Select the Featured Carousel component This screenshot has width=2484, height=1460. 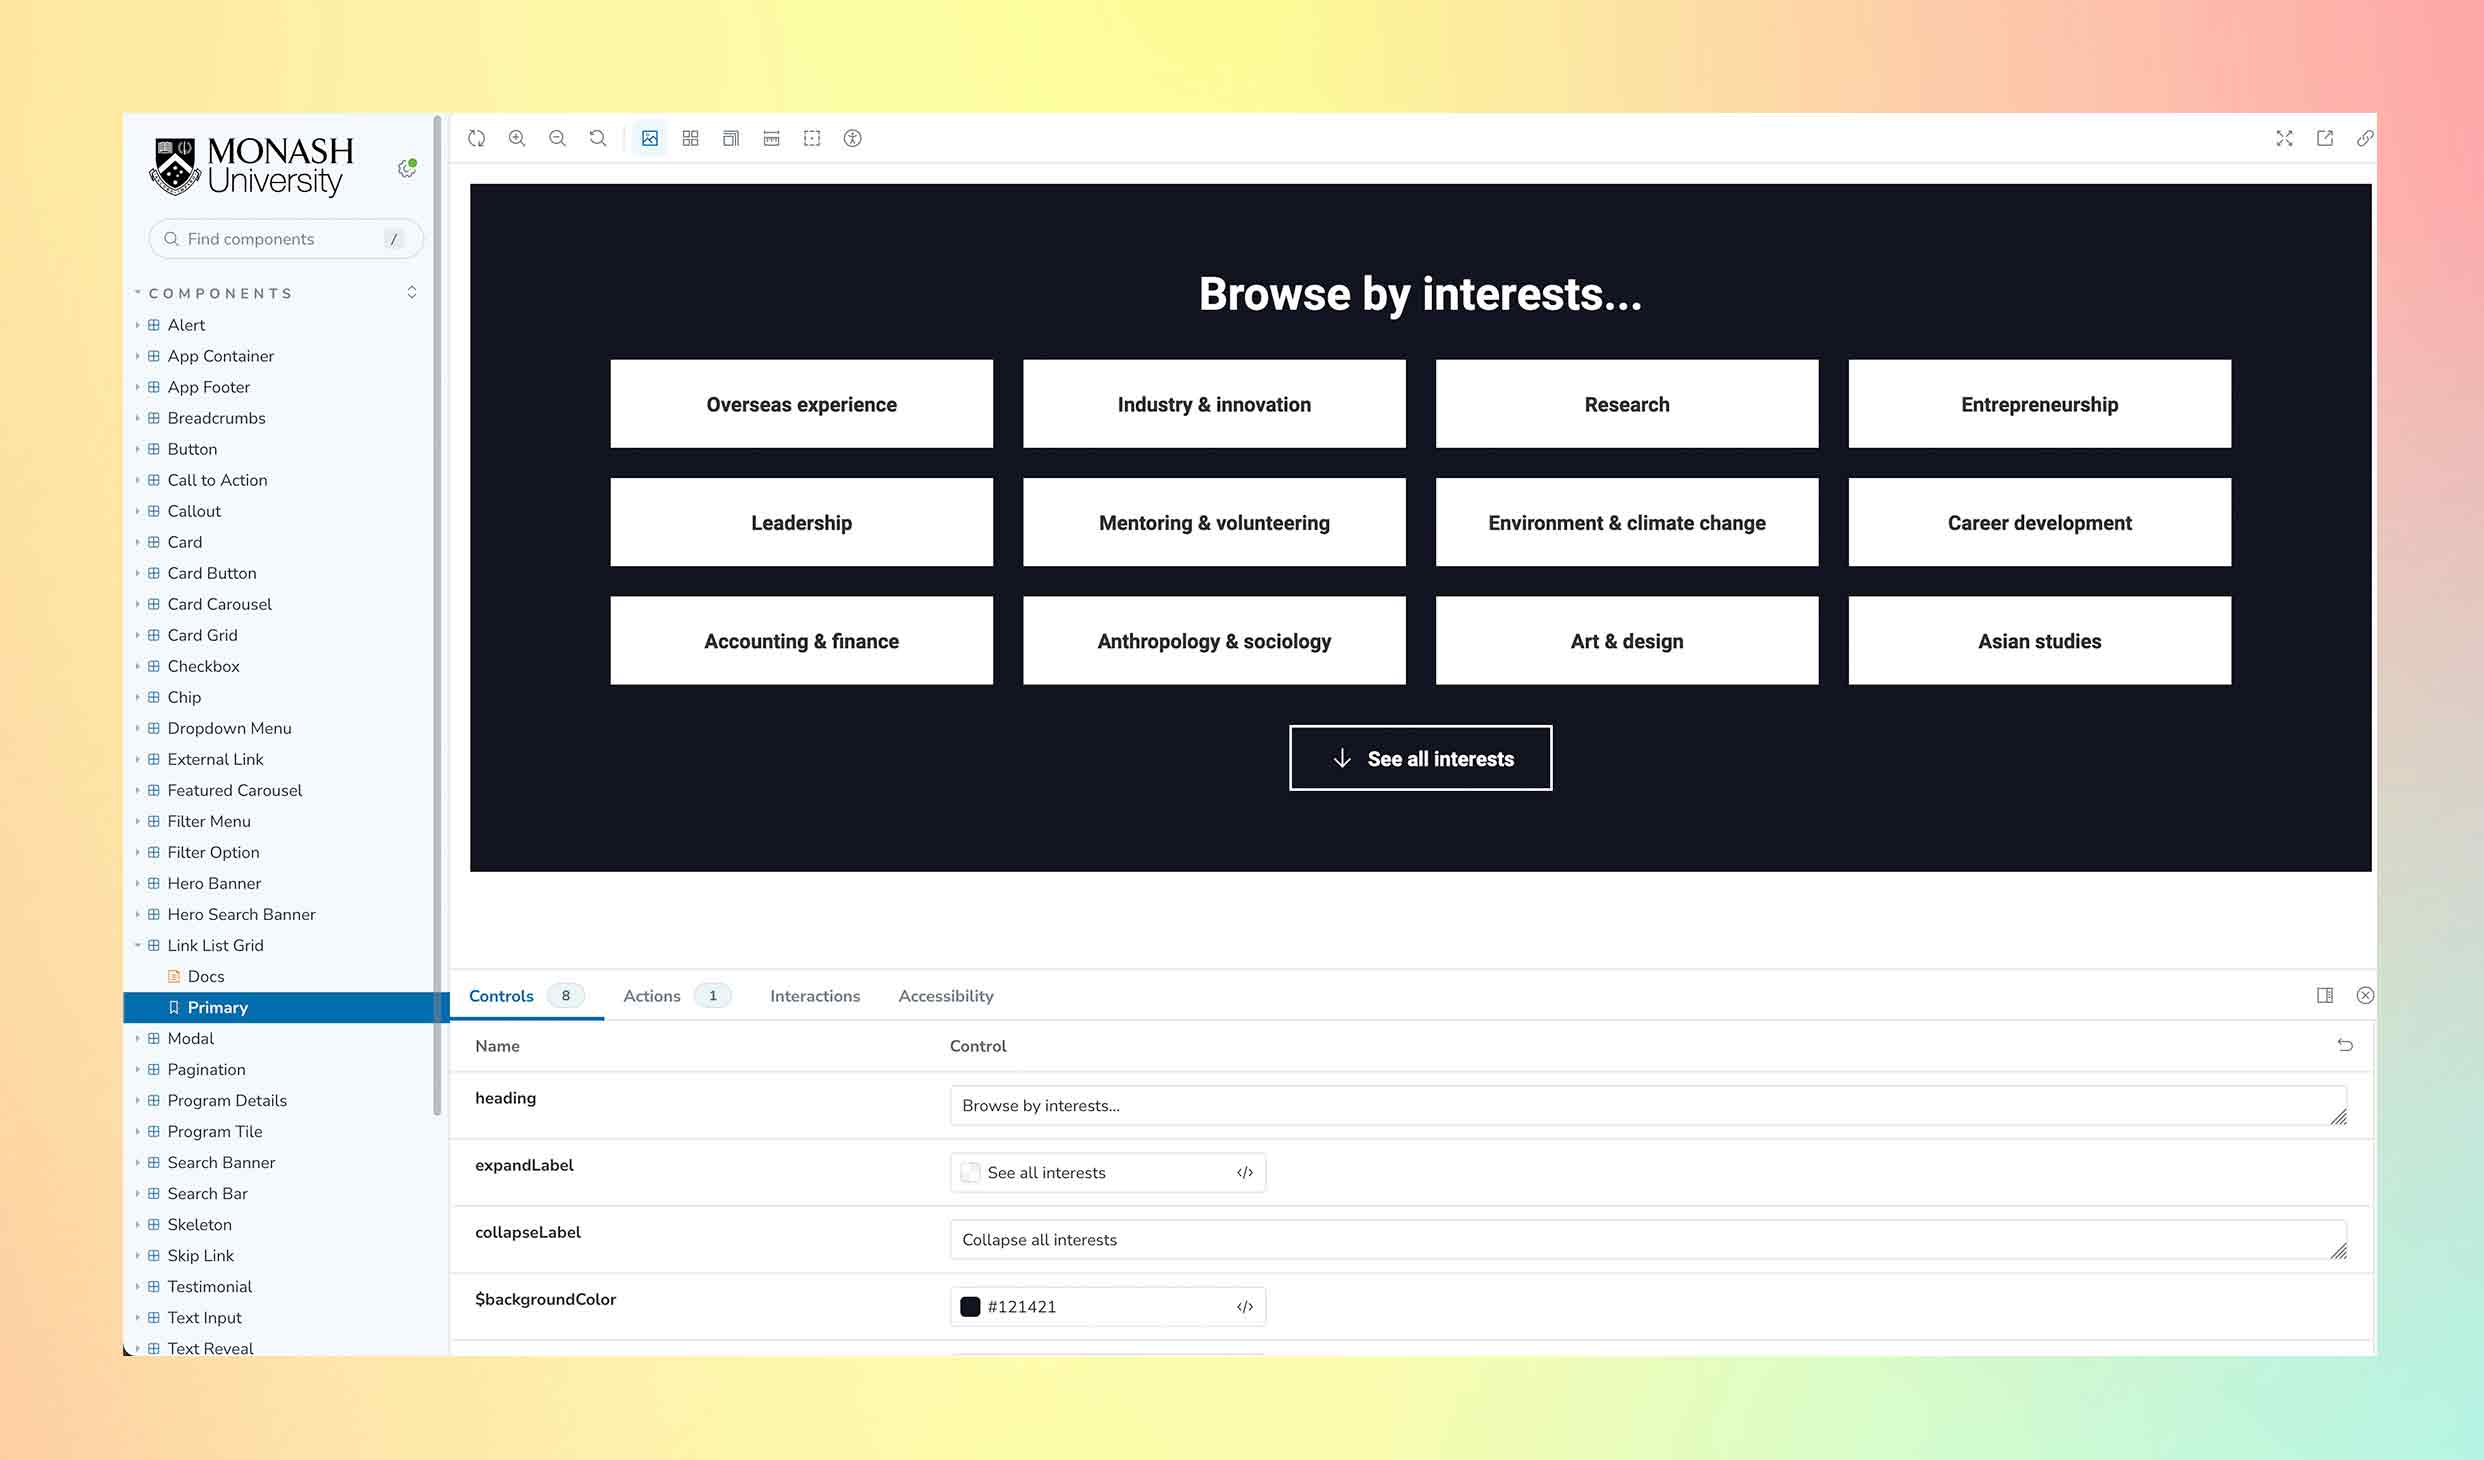click(234, 790)
